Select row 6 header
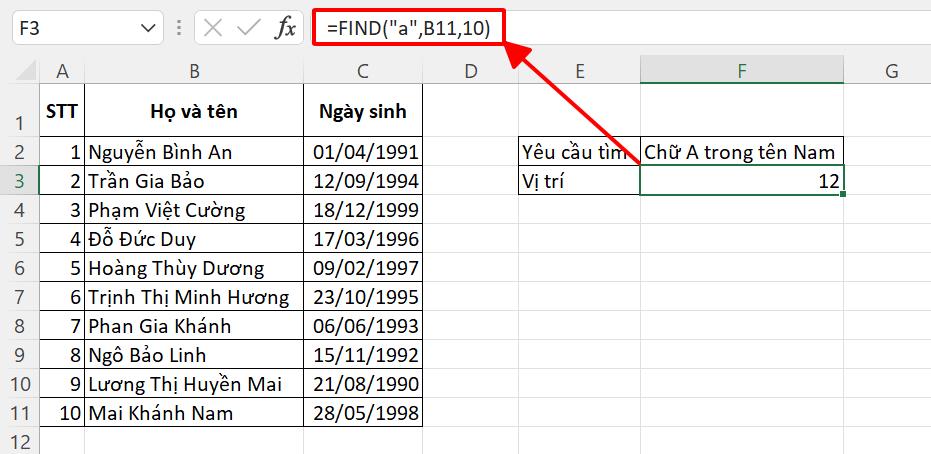 tap(20, 268)
